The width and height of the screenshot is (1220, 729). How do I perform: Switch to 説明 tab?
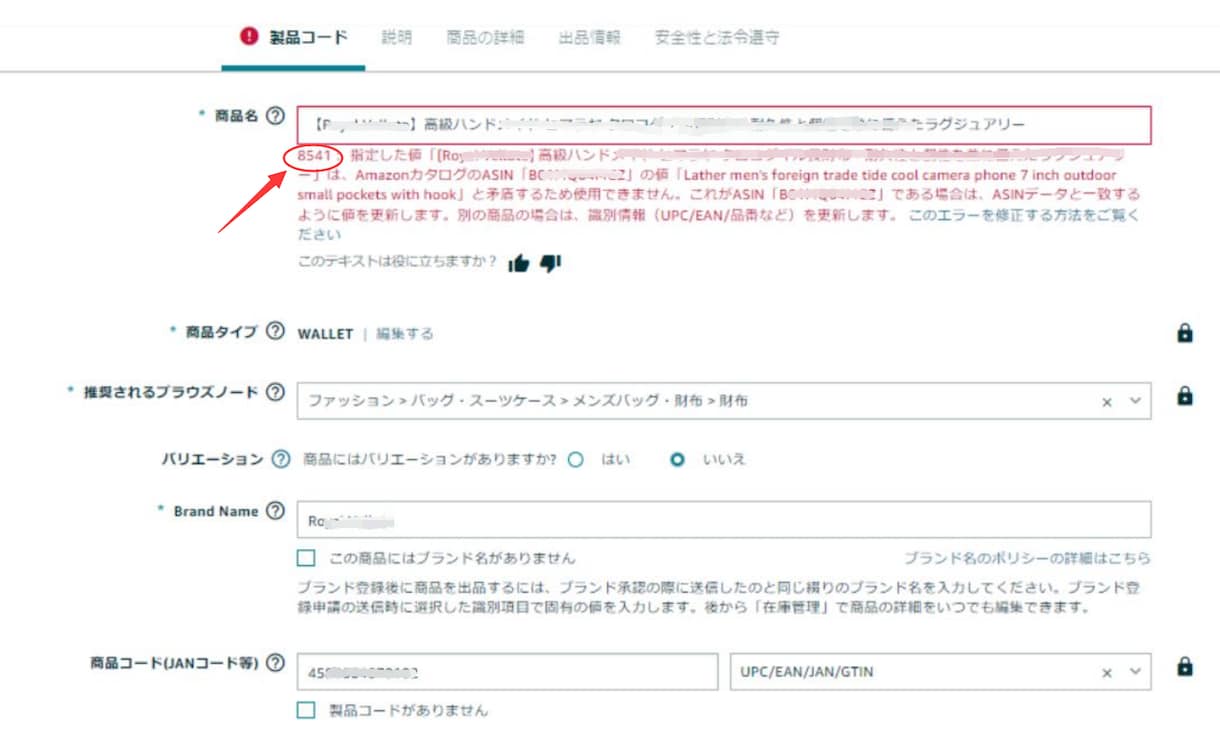(396, 38)
